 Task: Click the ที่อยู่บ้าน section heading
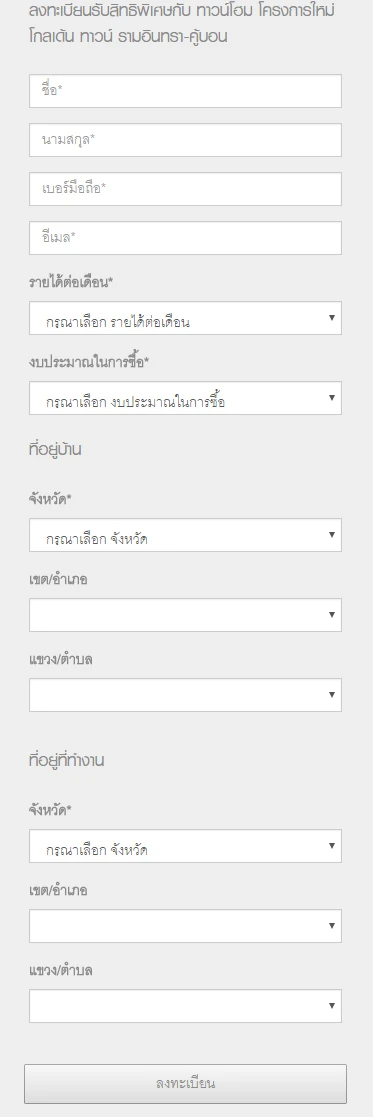tap(55, 450)
